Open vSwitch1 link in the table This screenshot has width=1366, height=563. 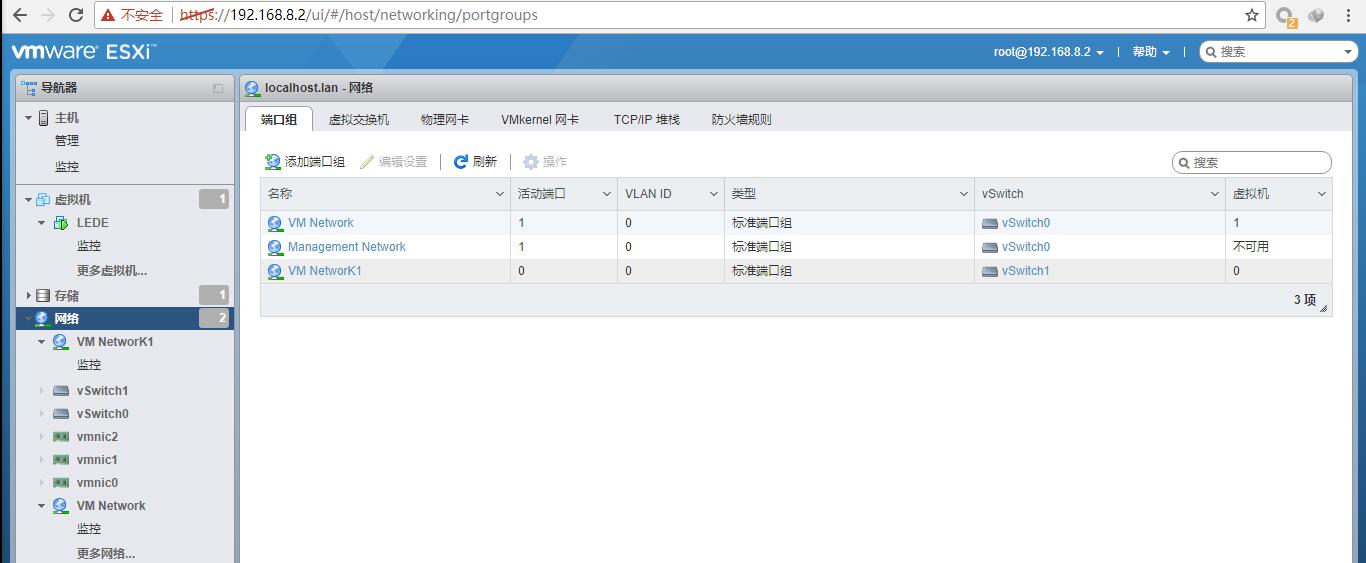point(1026,271)
